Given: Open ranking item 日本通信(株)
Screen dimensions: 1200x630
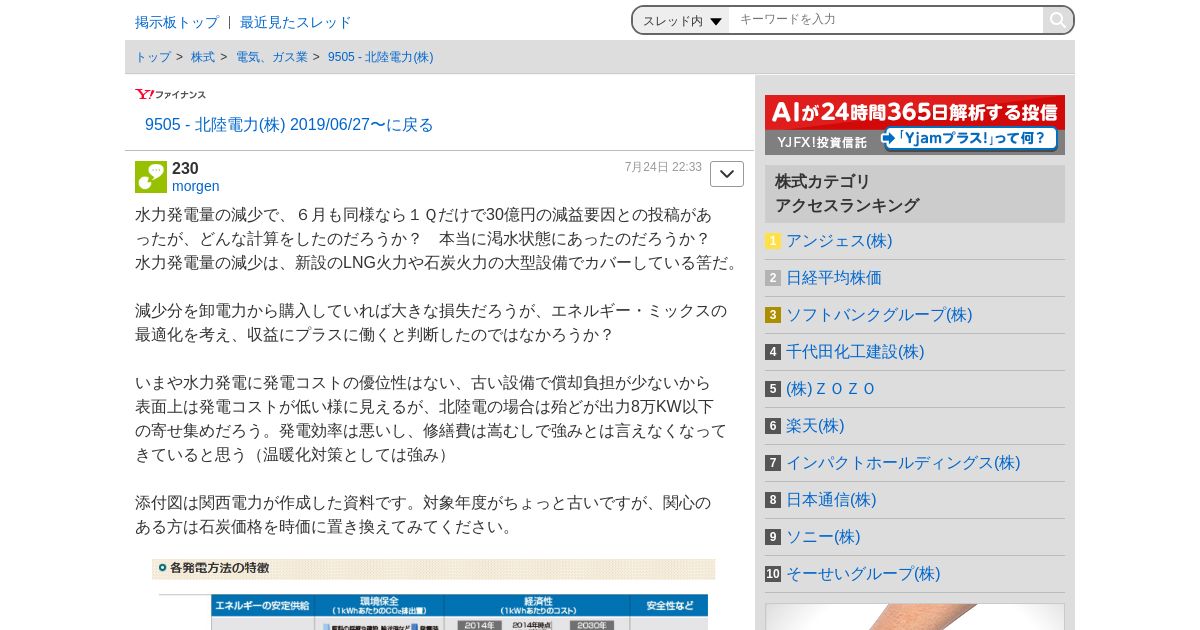Looking at the screenshot, I should tap(831, 500).
